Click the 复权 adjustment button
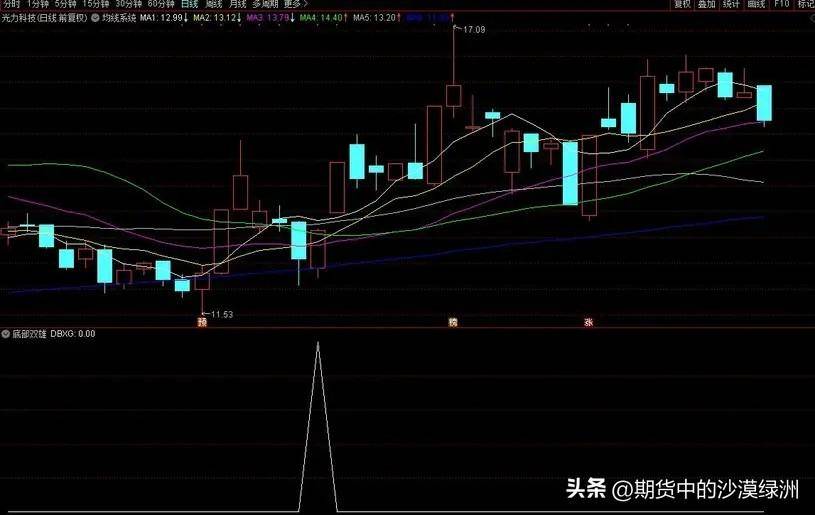Image resolution: width=815 pixels, height=515 pixels. [x=682, y=4]
